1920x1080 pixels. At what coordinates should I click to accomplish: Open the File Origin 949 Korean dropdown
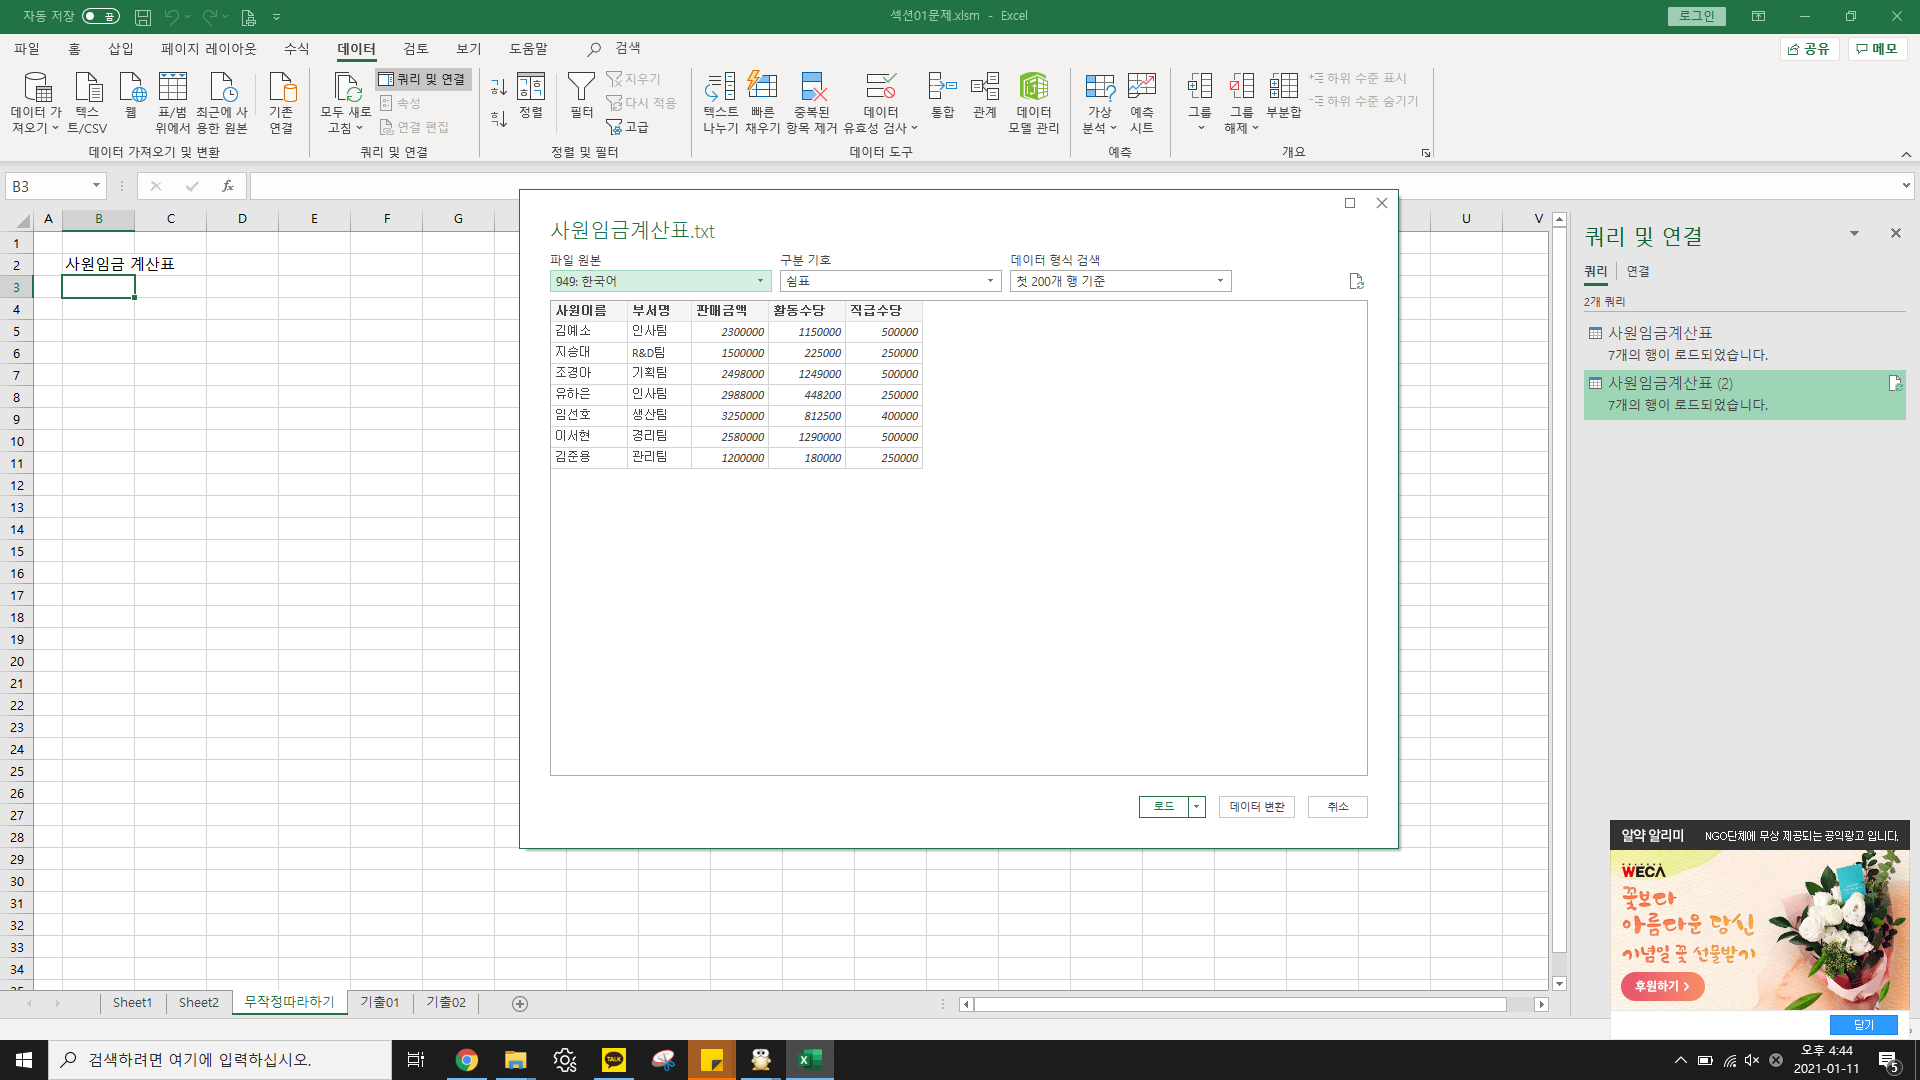(660, 281)
